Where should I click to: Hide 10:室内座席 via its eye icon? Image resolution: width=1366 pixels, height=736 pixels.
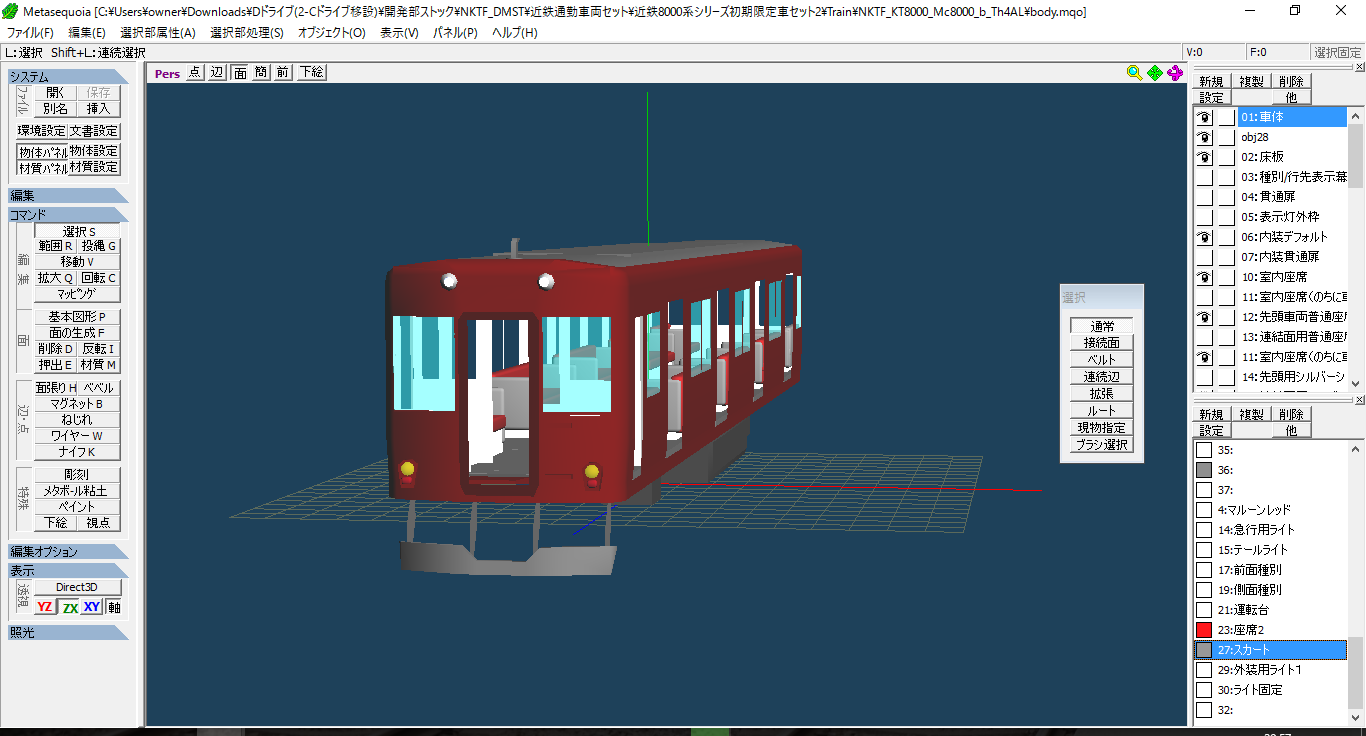(1205, 277)
